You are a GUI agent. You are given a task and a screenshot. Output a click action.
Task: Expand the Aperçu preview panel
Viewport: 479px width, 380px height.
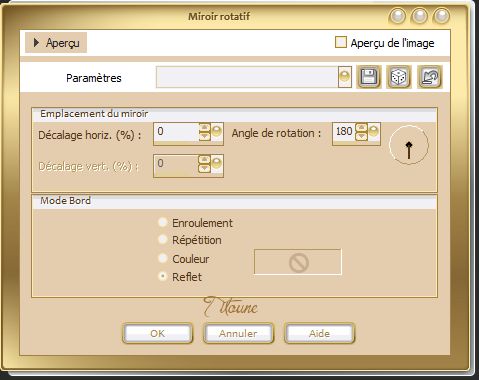pyautogui.click(x=56, y=43)
